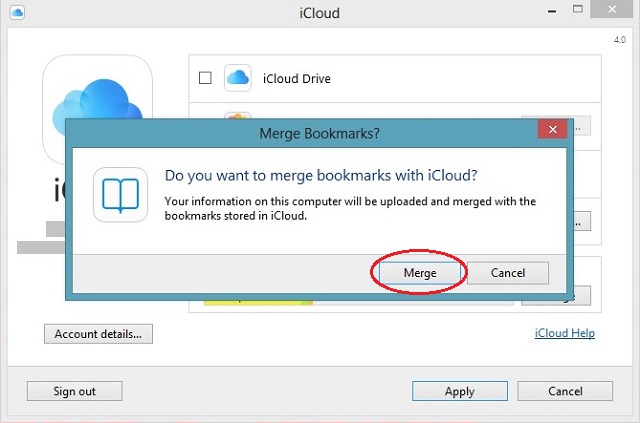Select the iCloud Drive label text

[296, 78]
